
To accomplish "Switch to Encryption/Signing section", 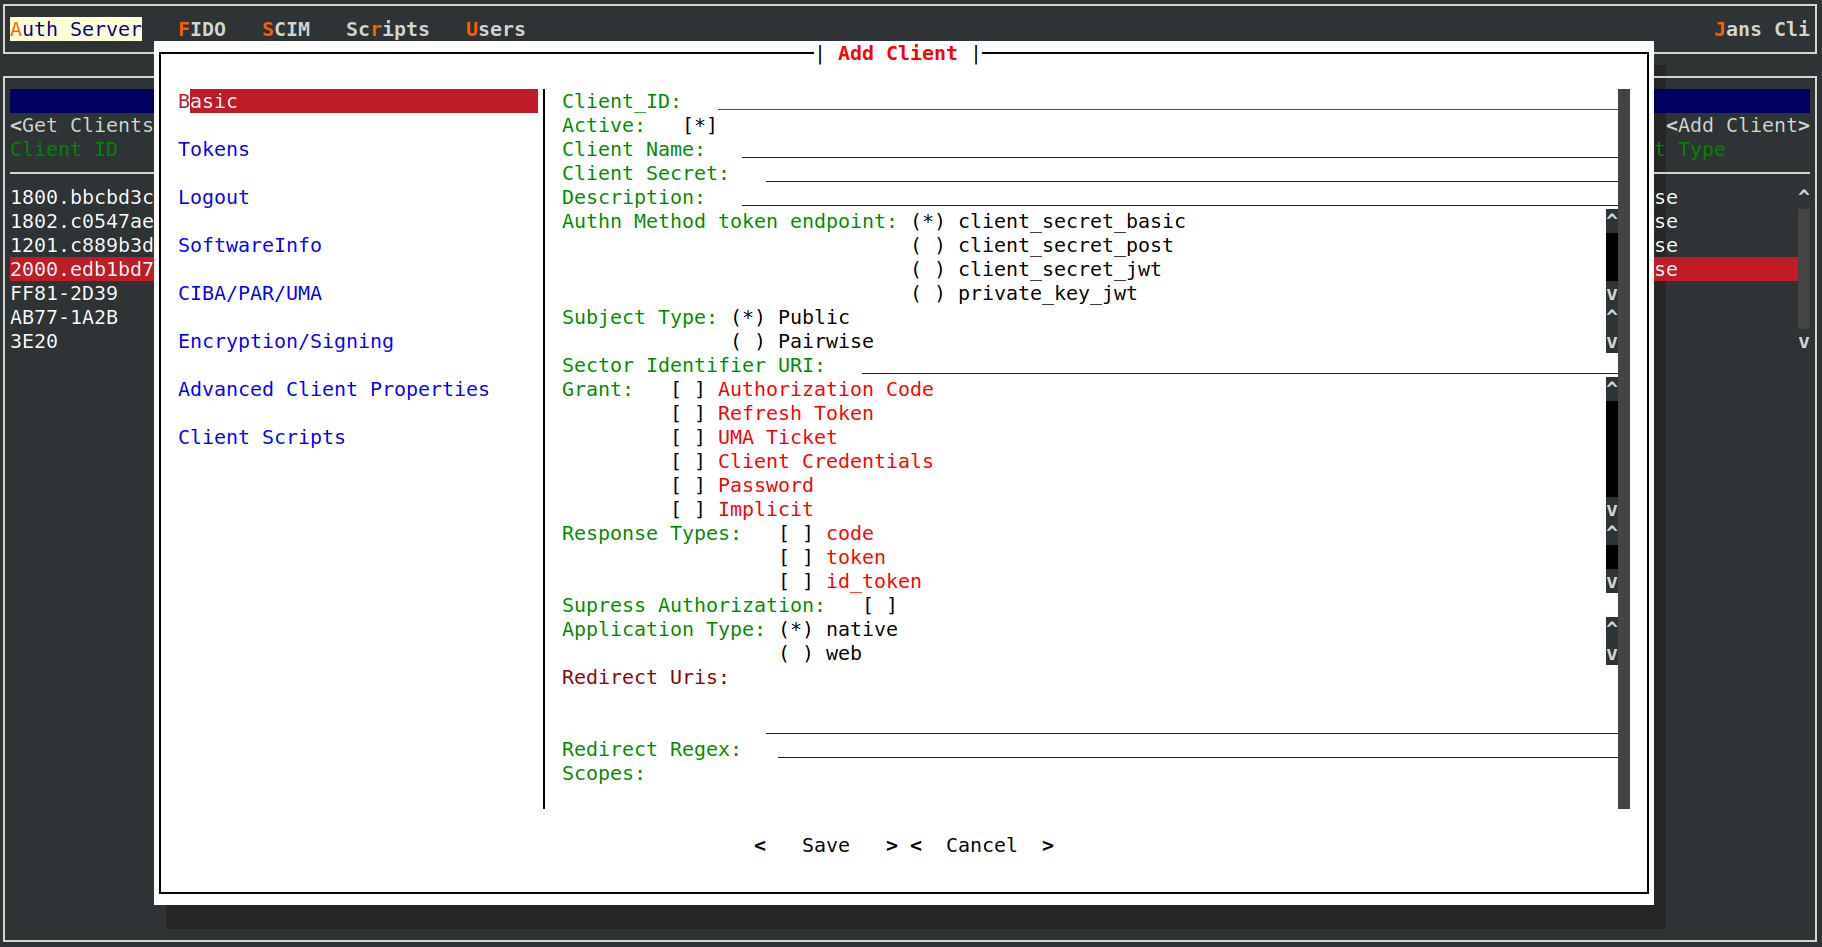I will point(285,341).
